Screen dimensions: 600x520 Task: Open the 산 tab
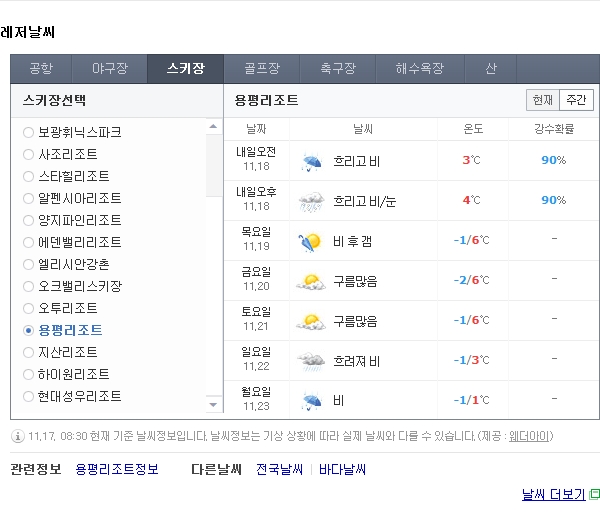(491, 69)
